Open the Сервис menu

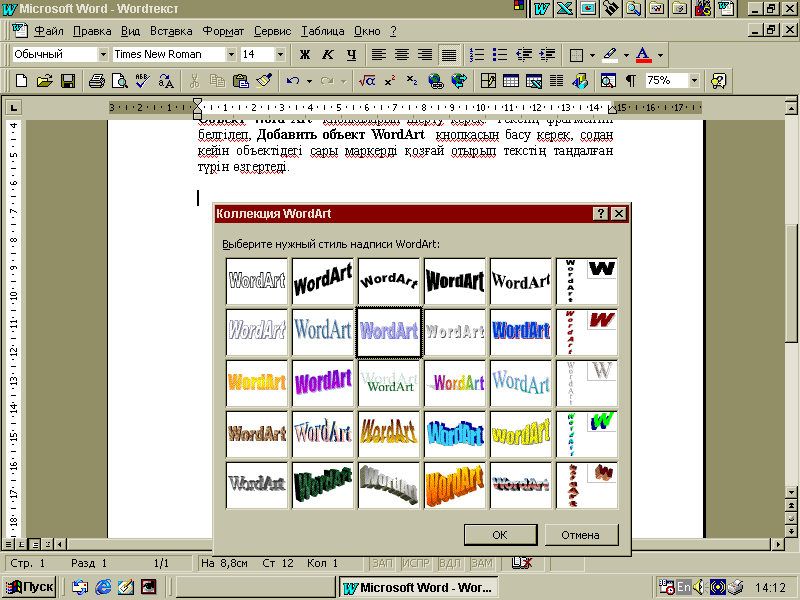(x=272, y=31)
